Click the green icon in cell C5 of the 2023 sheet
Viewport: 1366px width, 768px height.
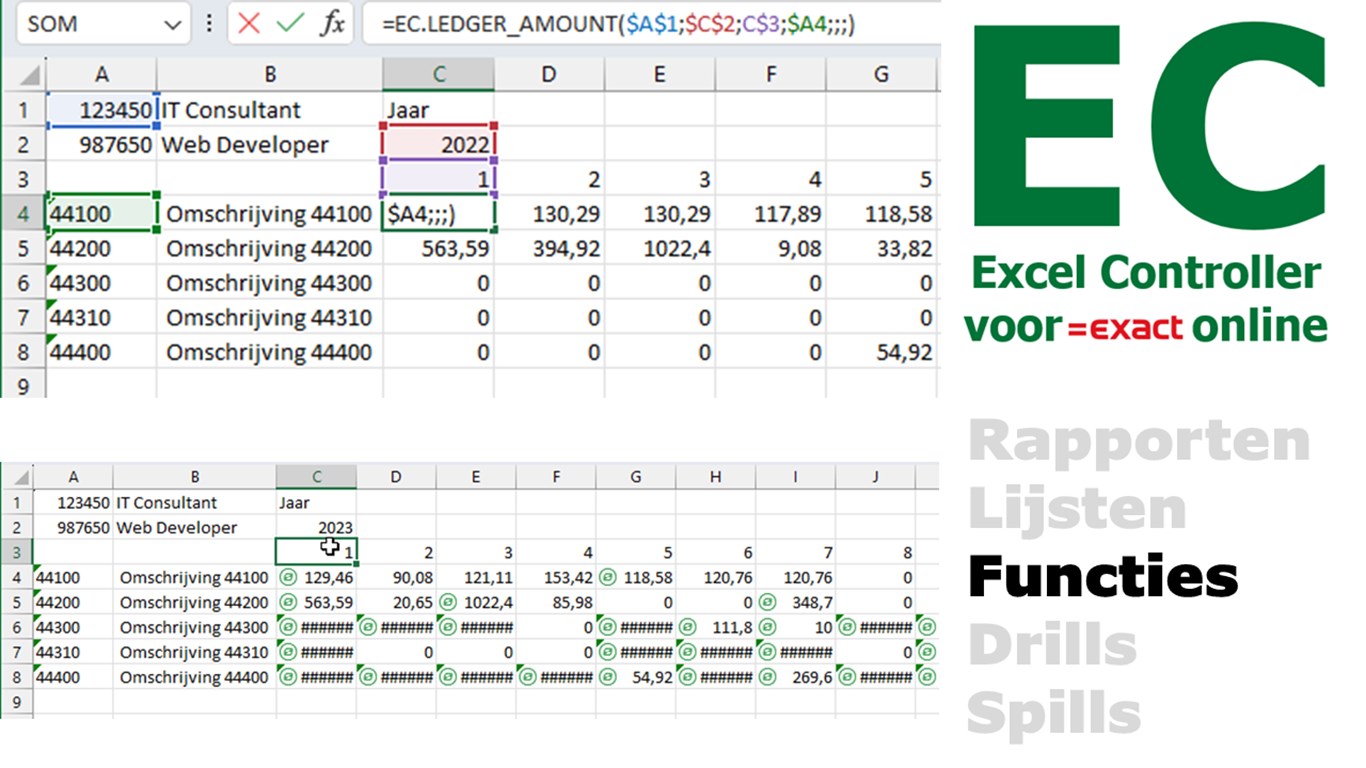coord(288,602)
